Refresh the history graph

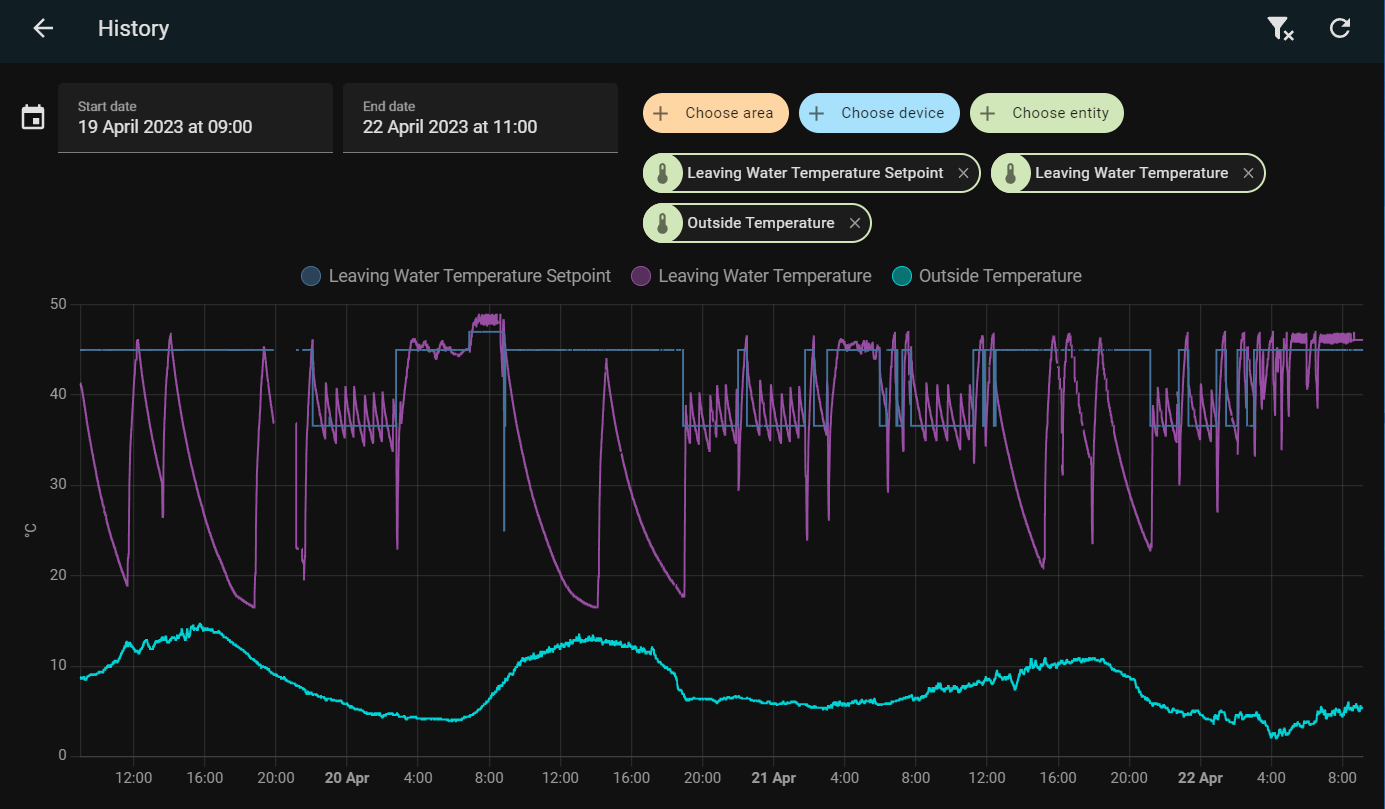tap(1340, 28)
